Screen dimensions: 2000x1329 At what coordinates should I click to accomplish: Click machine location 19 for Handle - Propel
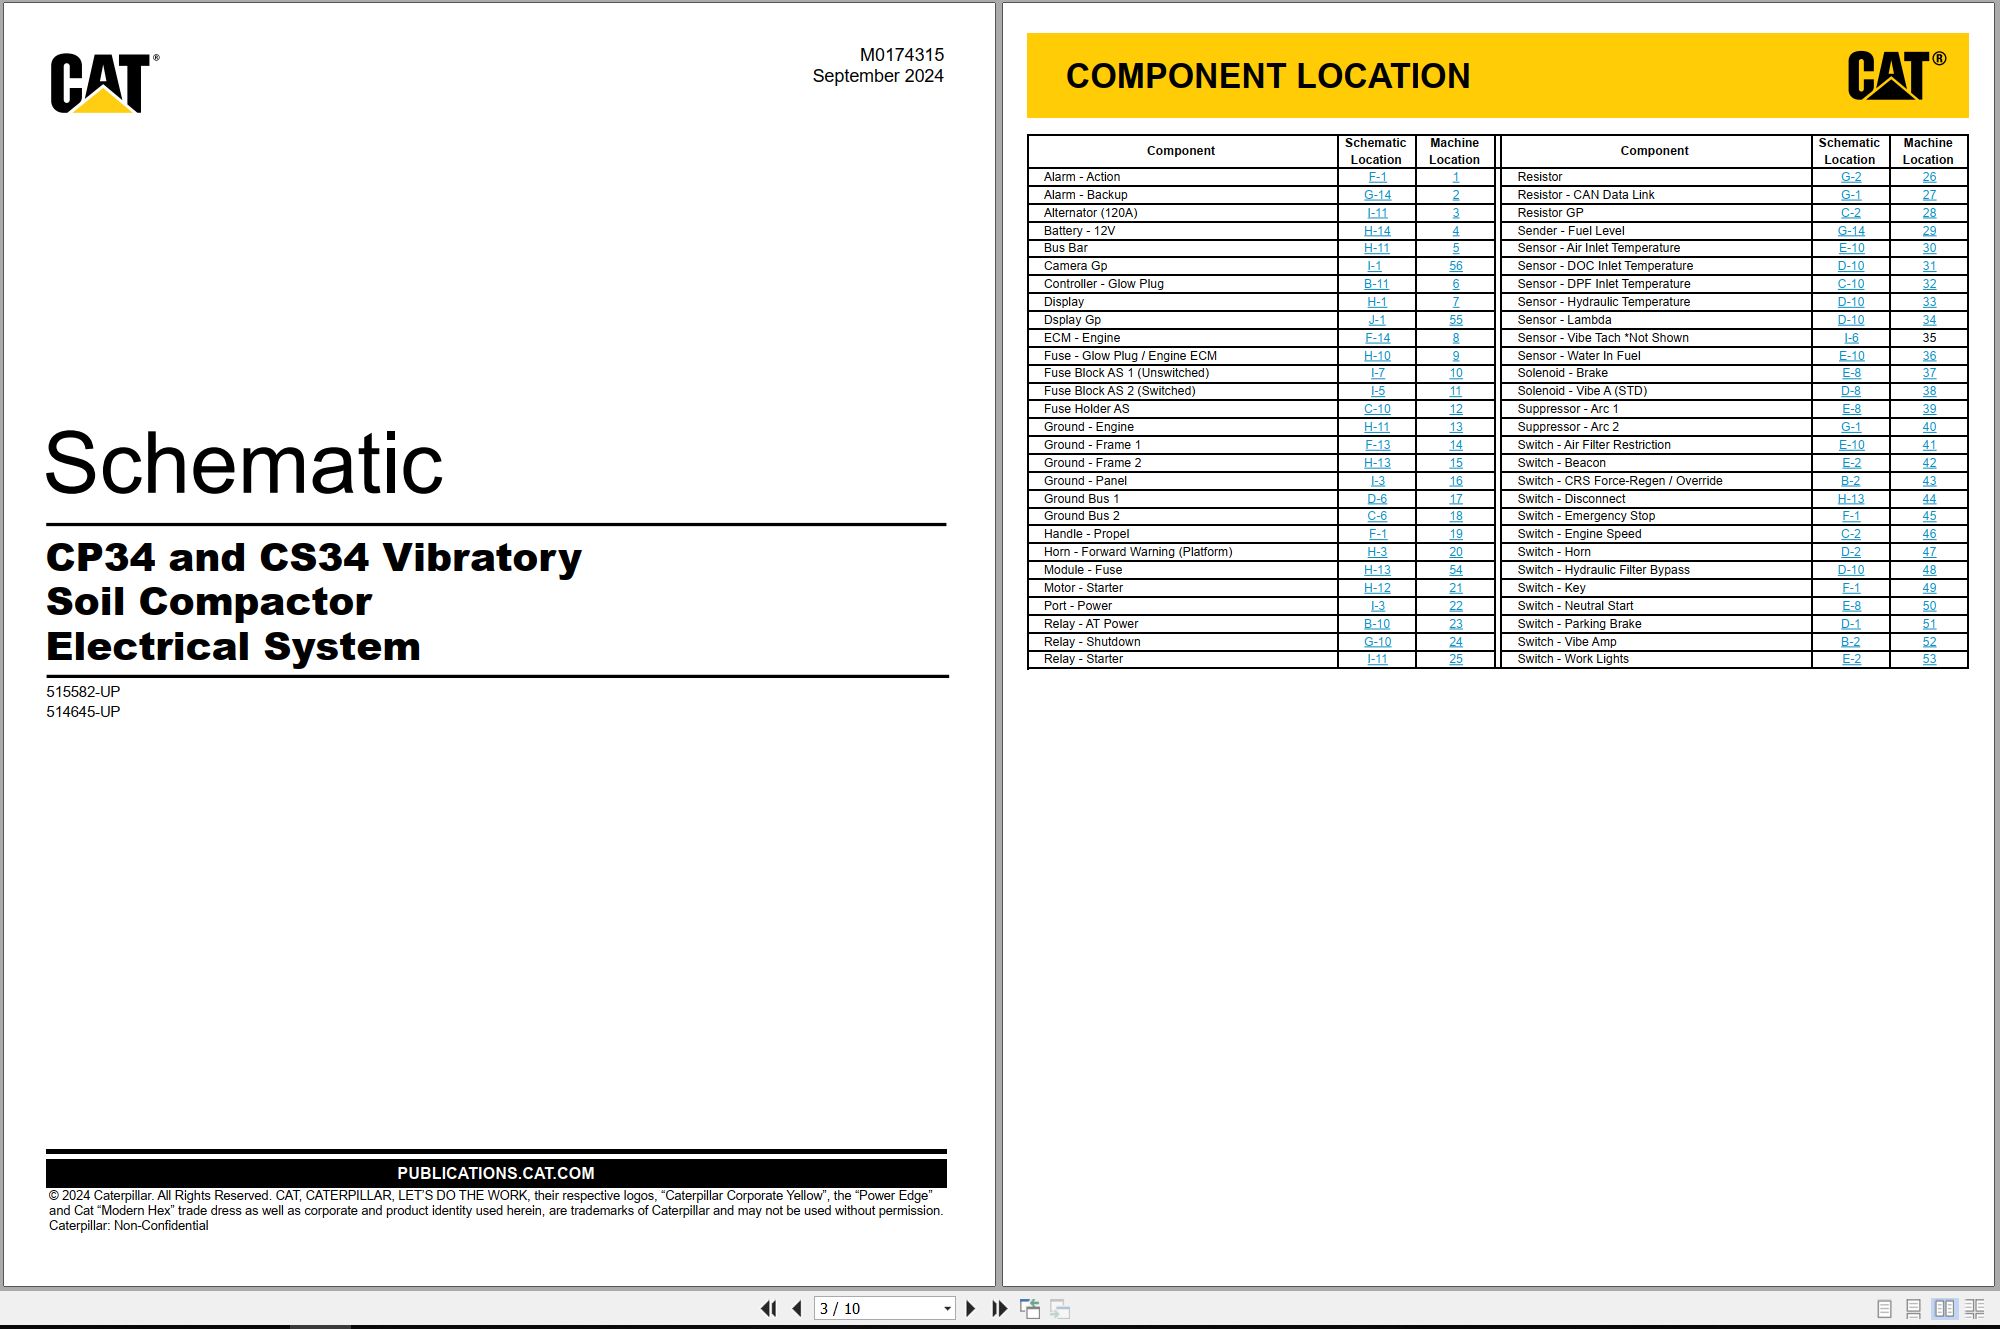1455,534
